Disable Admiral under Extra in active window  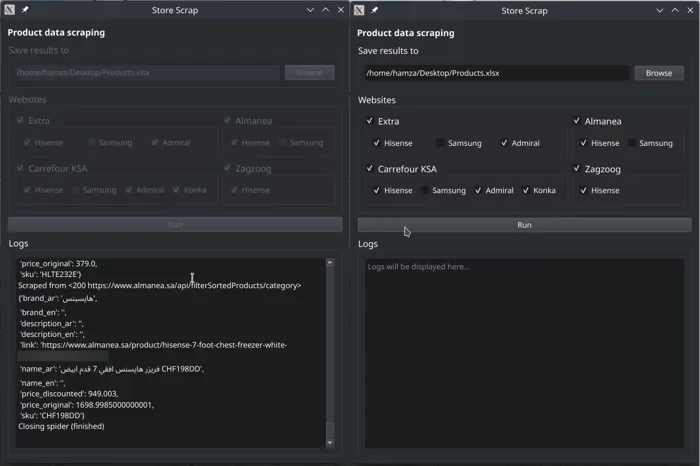click(504, 144)
